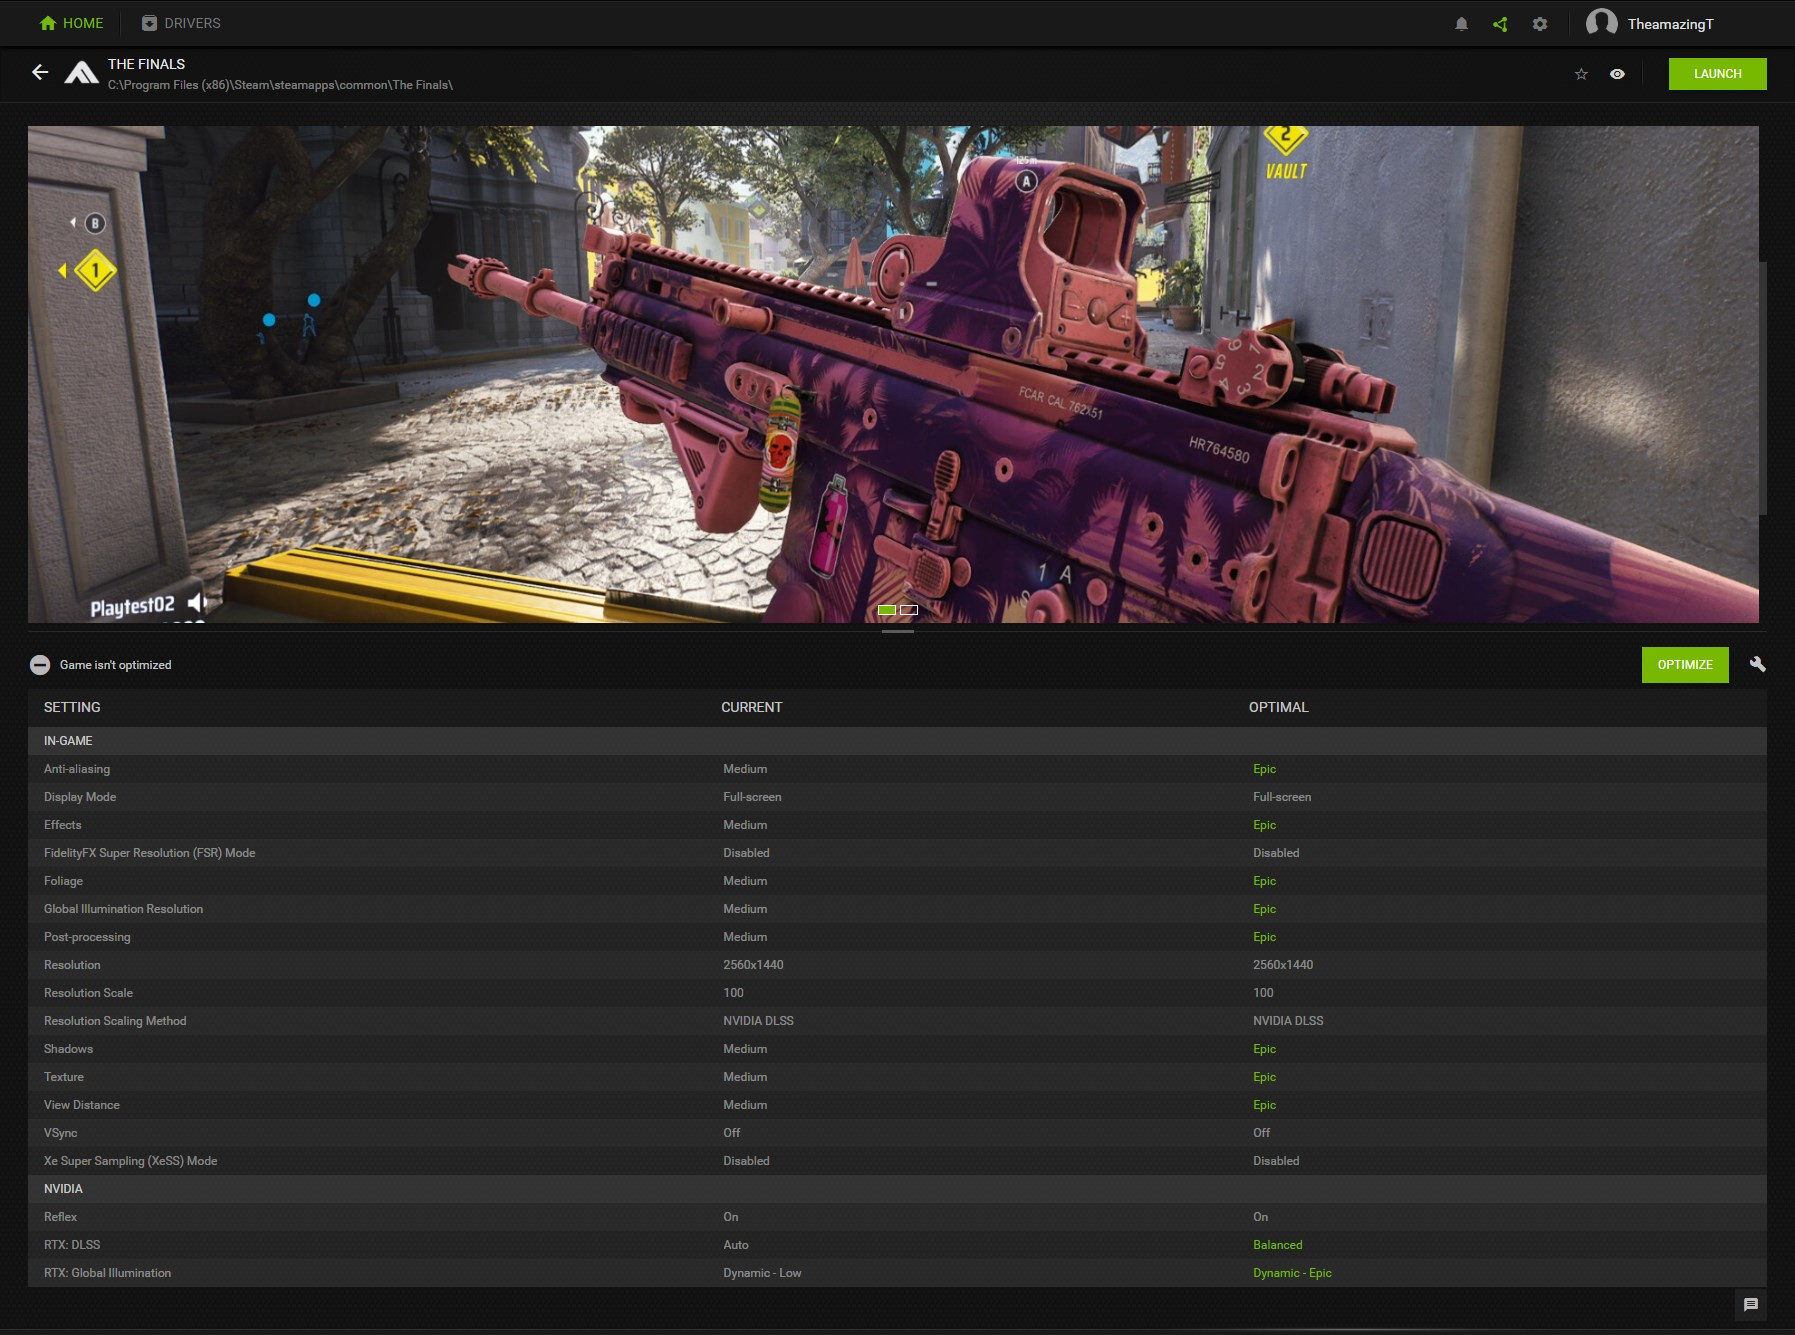The height and width of the screenshot is (1335, 1795).
Task: Select the second screenshot indicator
Action: (x=909, y=609)
